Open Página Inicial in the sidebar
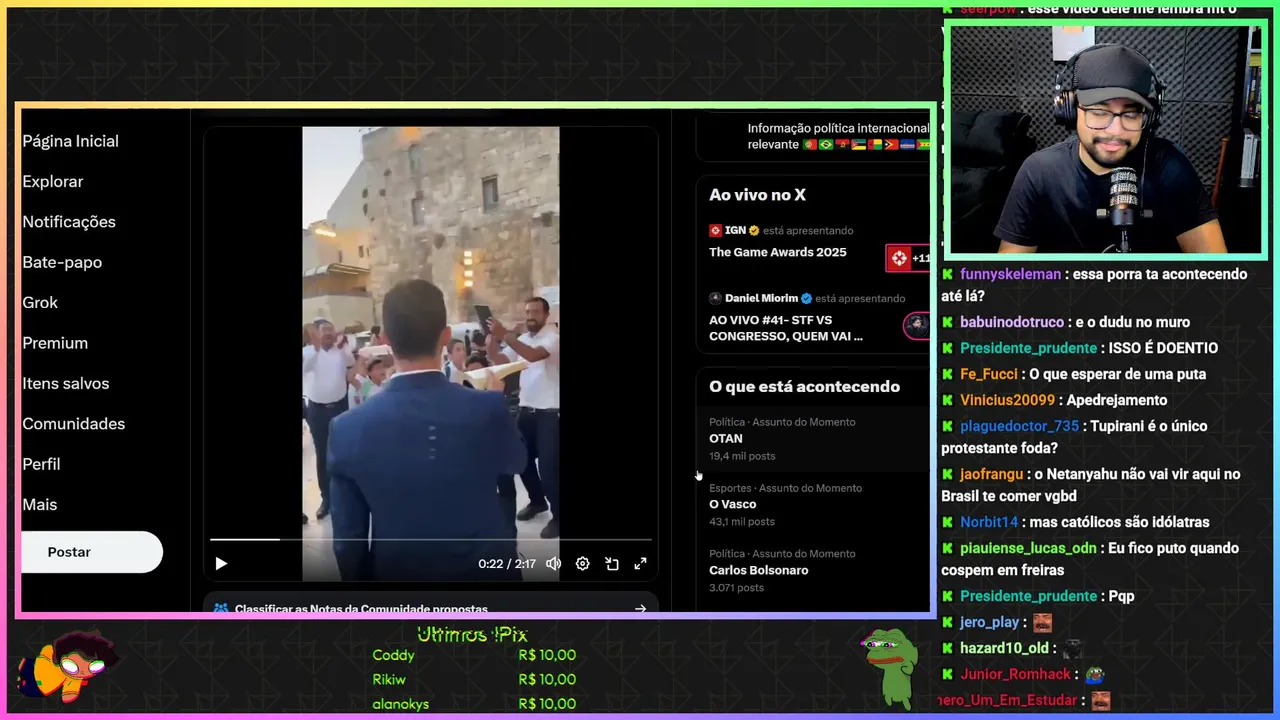This screenshot has width=1280, height=720. [71, 141]
